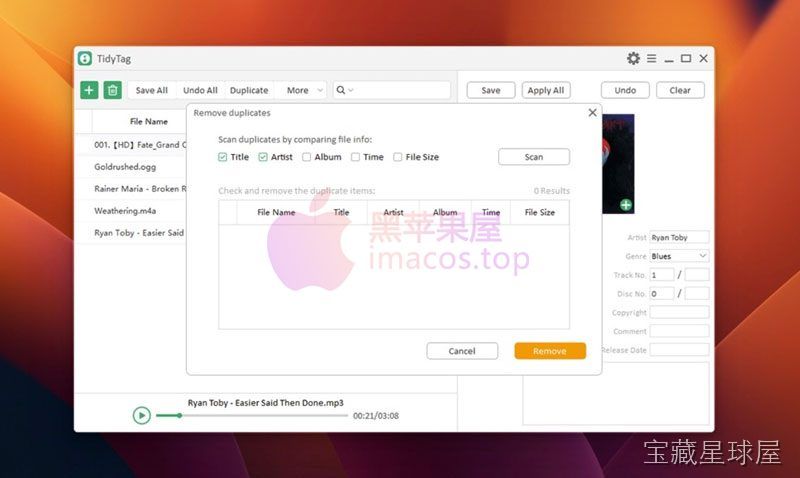
Task: Click the Artist field with Ryan Toby
Action: [x=679, y=237]
